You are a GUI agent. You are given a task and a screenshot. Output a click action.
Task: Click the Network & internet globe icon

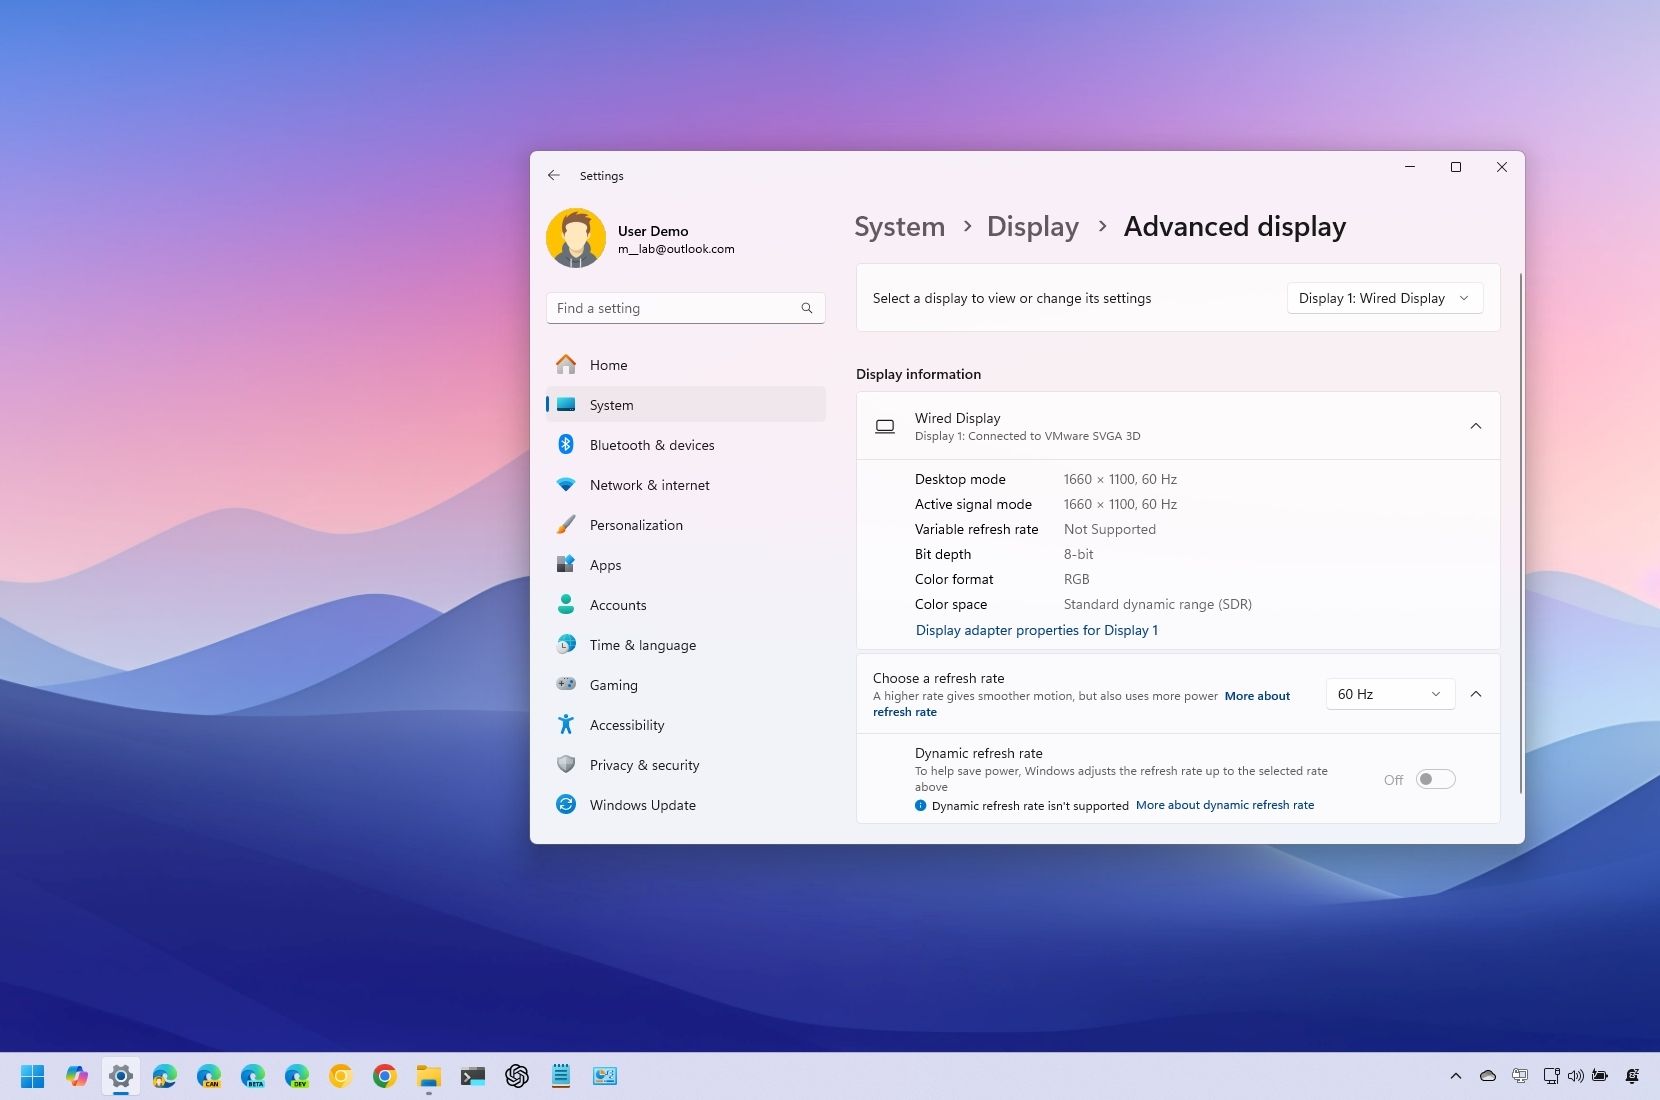point(566,484)
